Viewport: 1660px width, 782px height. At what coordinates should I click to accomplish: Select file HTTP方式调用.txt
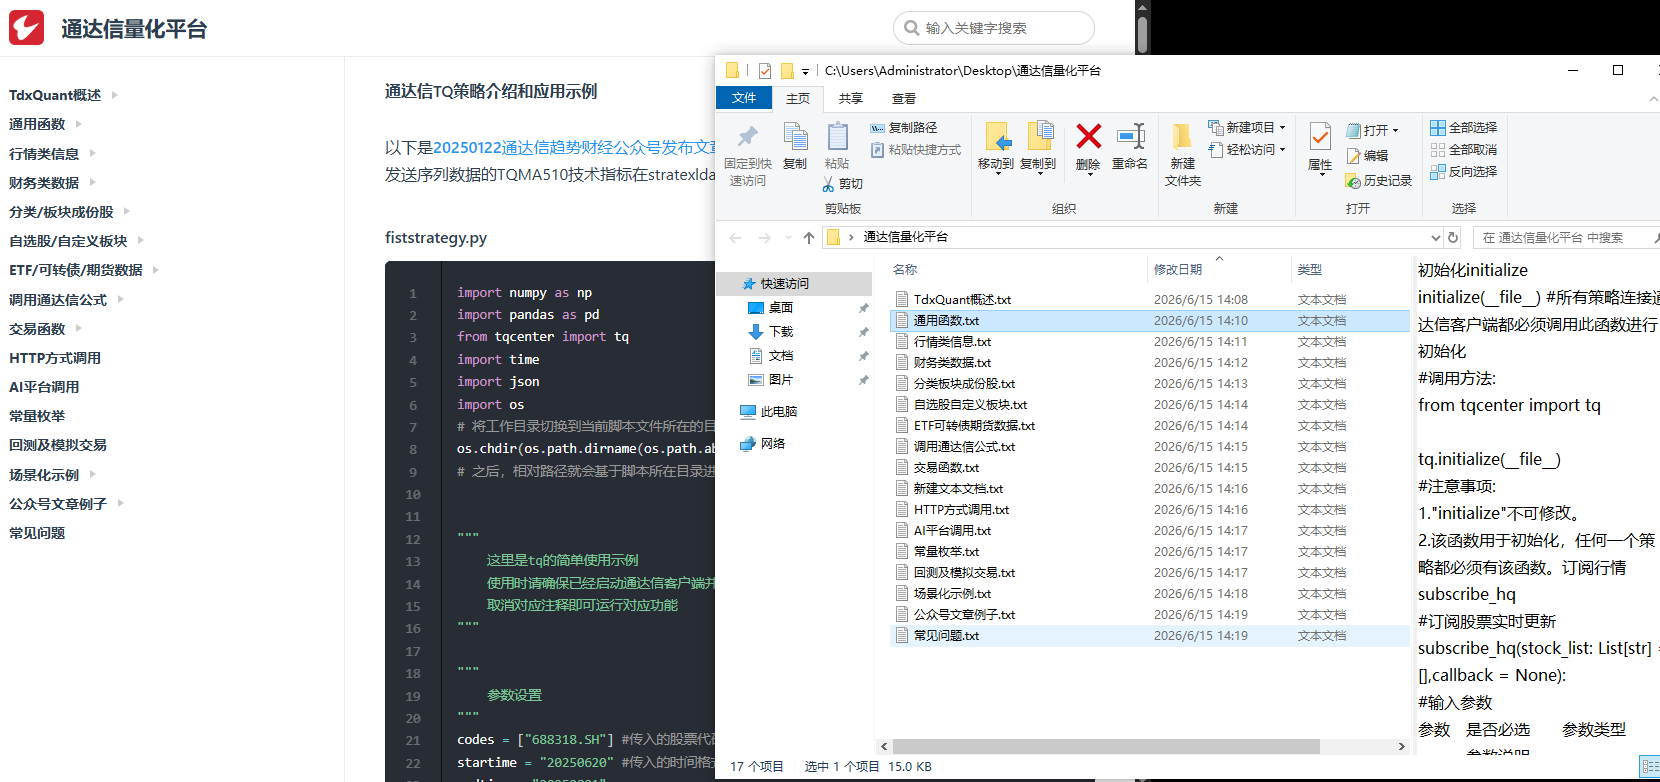(961, 510)
